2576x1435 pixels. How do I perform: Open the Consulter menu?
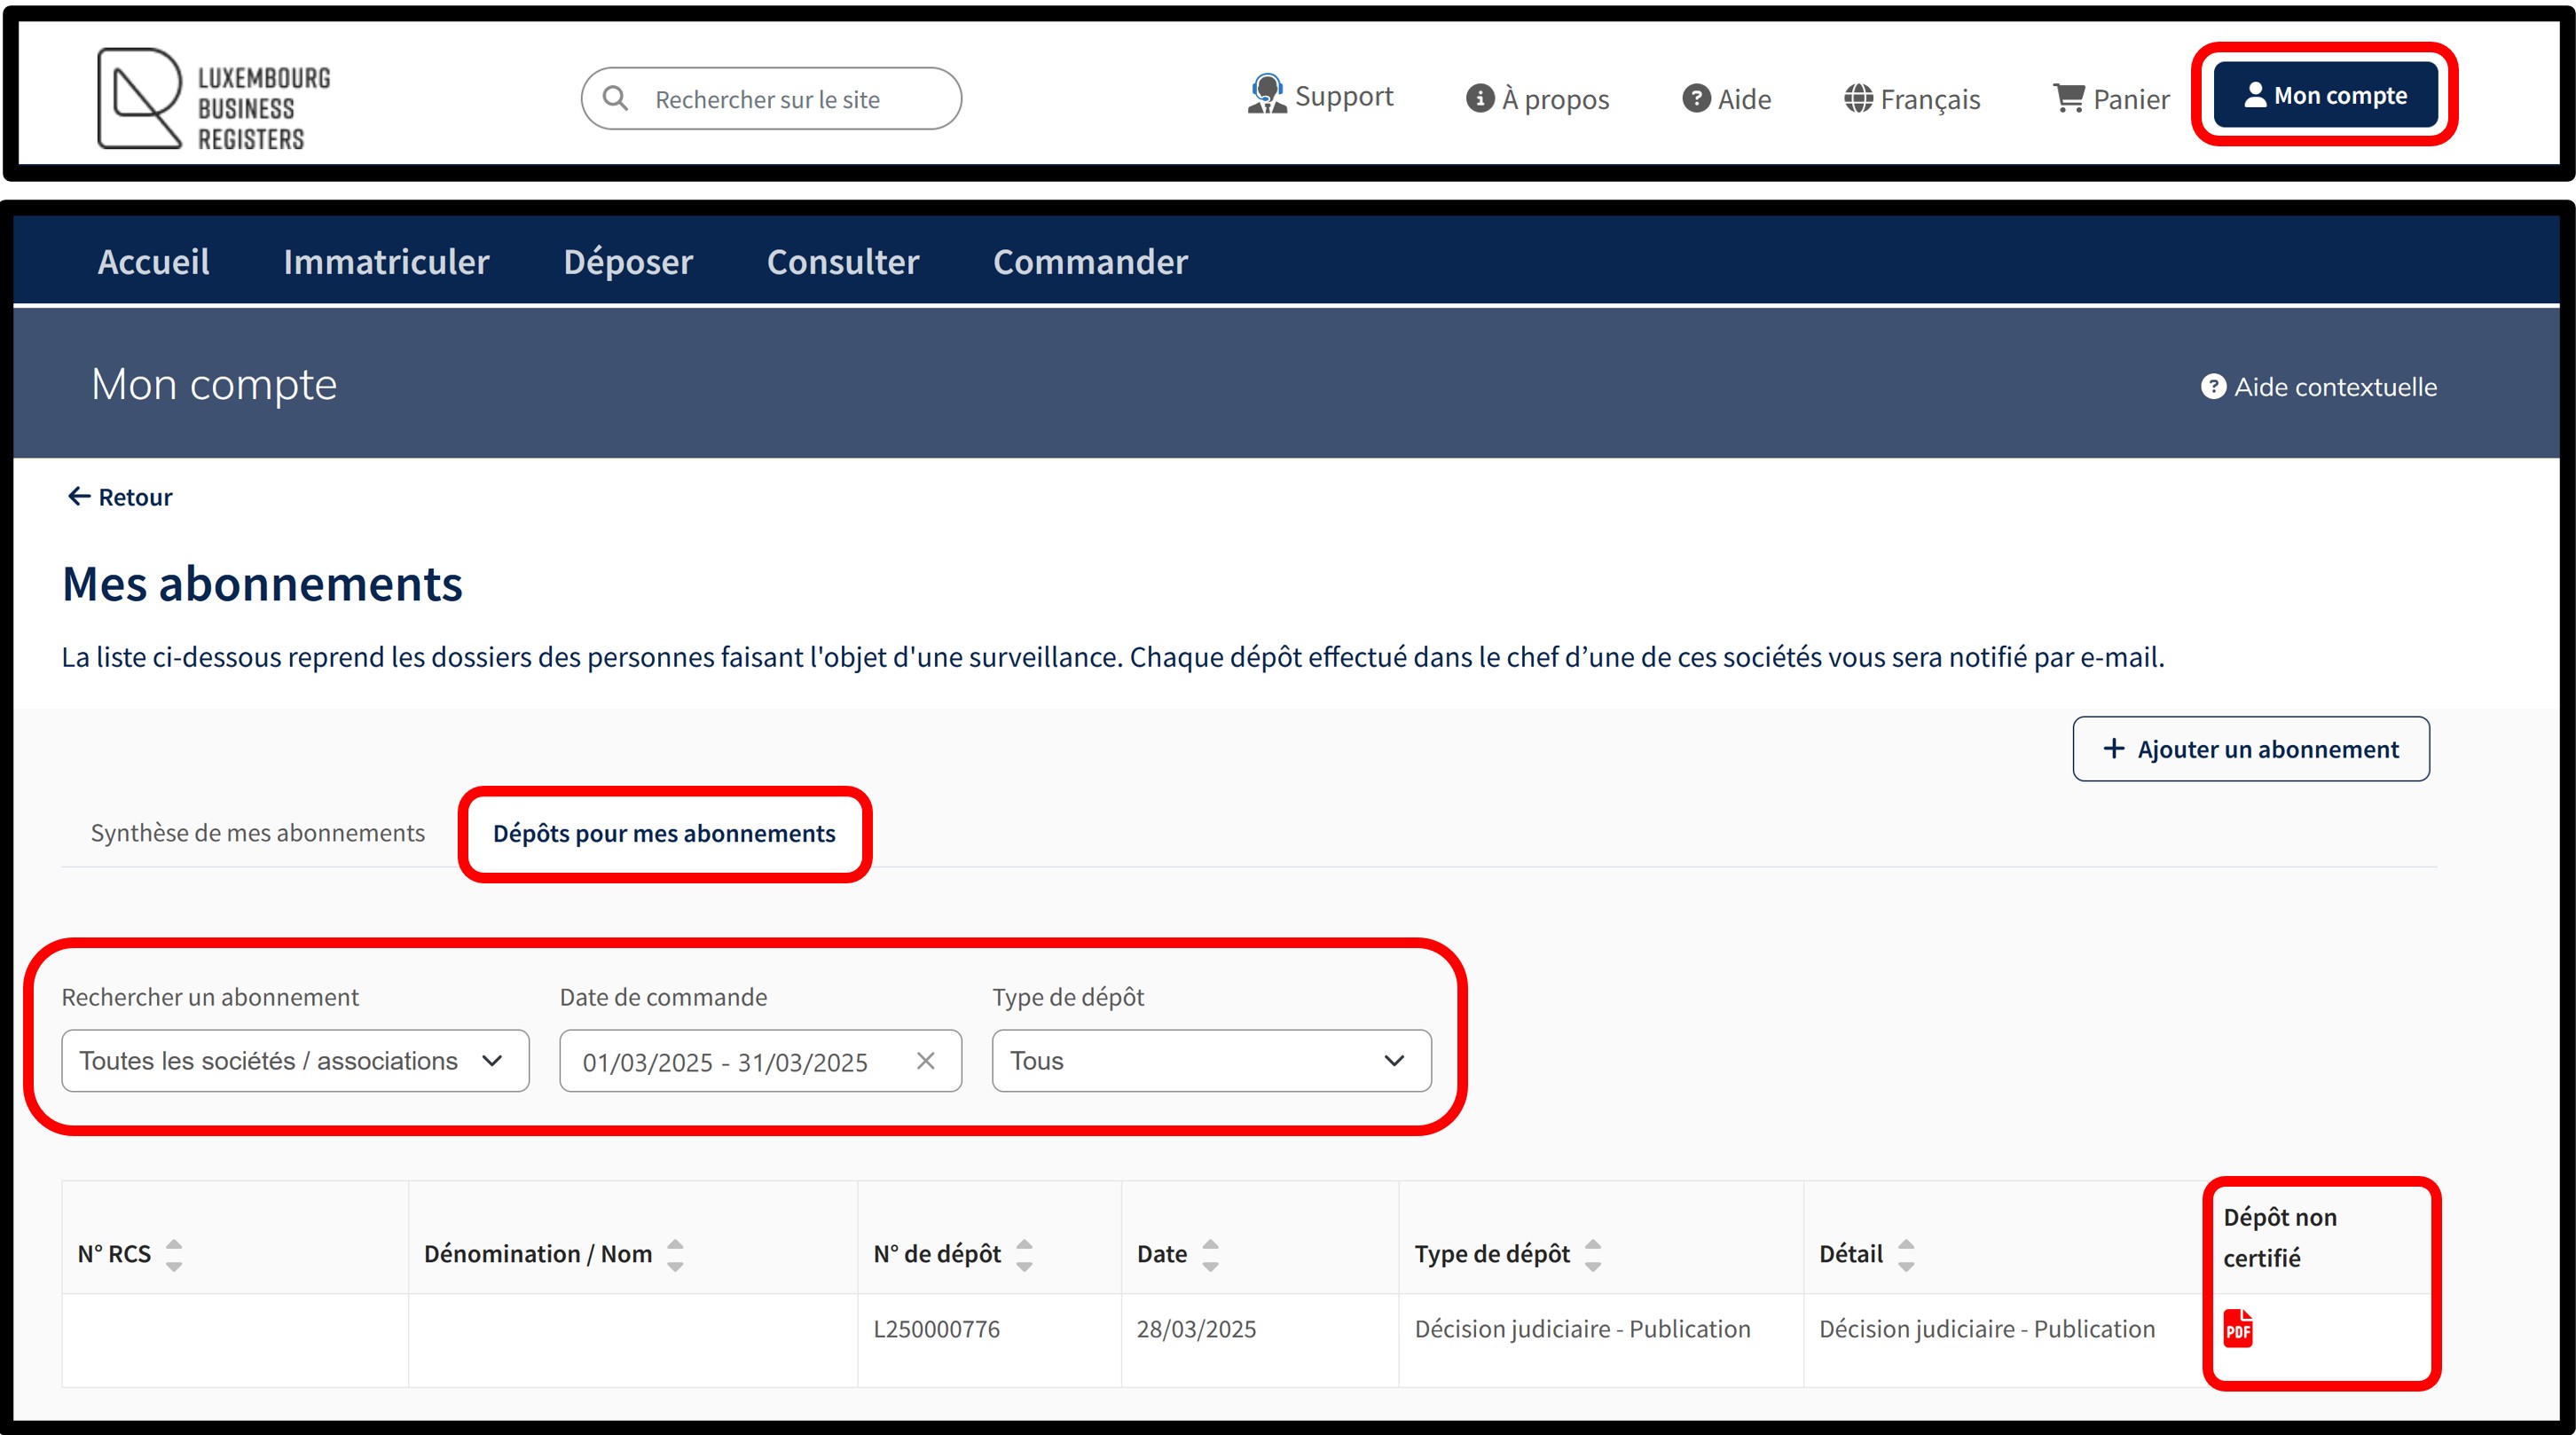pos(842,262)
